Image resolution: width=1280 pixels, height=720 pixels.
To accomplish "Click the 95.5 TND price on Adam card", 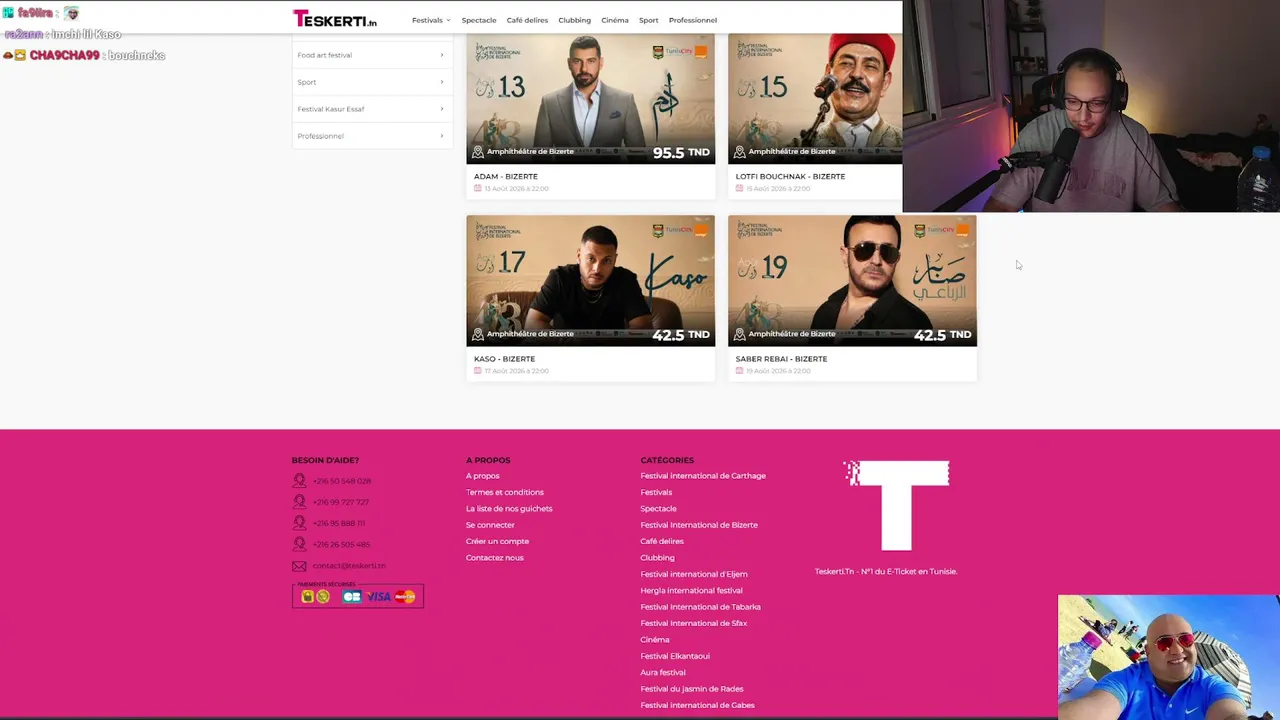I will 681,153.
